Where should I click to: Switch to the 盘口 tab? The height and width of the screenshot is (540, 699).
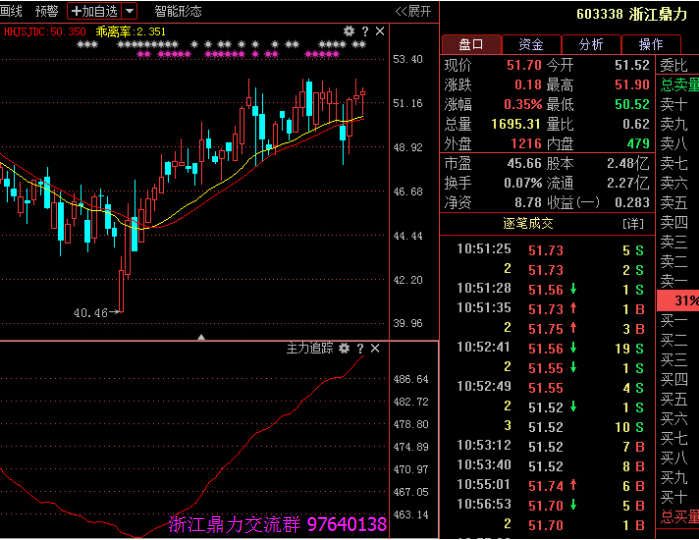471,44
